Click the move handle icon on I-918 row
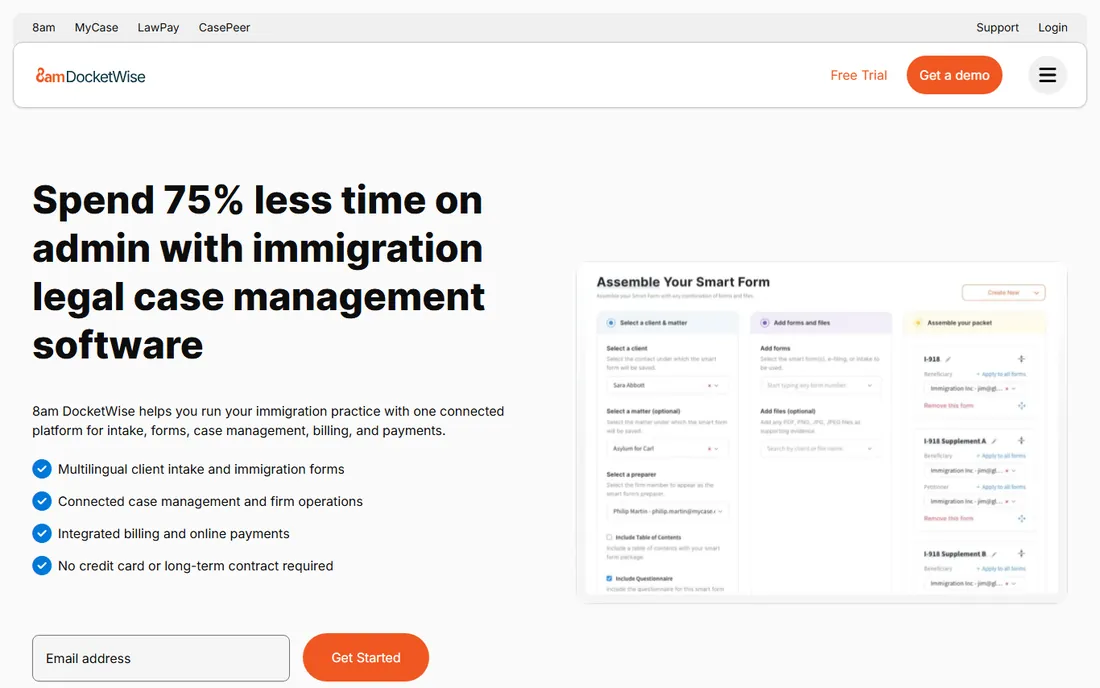 pos(1021,358)
